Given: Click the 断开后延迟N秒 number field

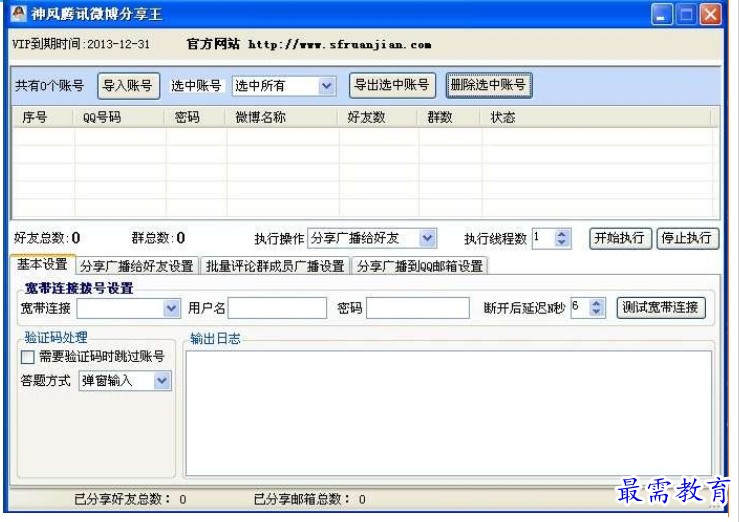Looking at the screenshot, I should click(x=580, y=308).
